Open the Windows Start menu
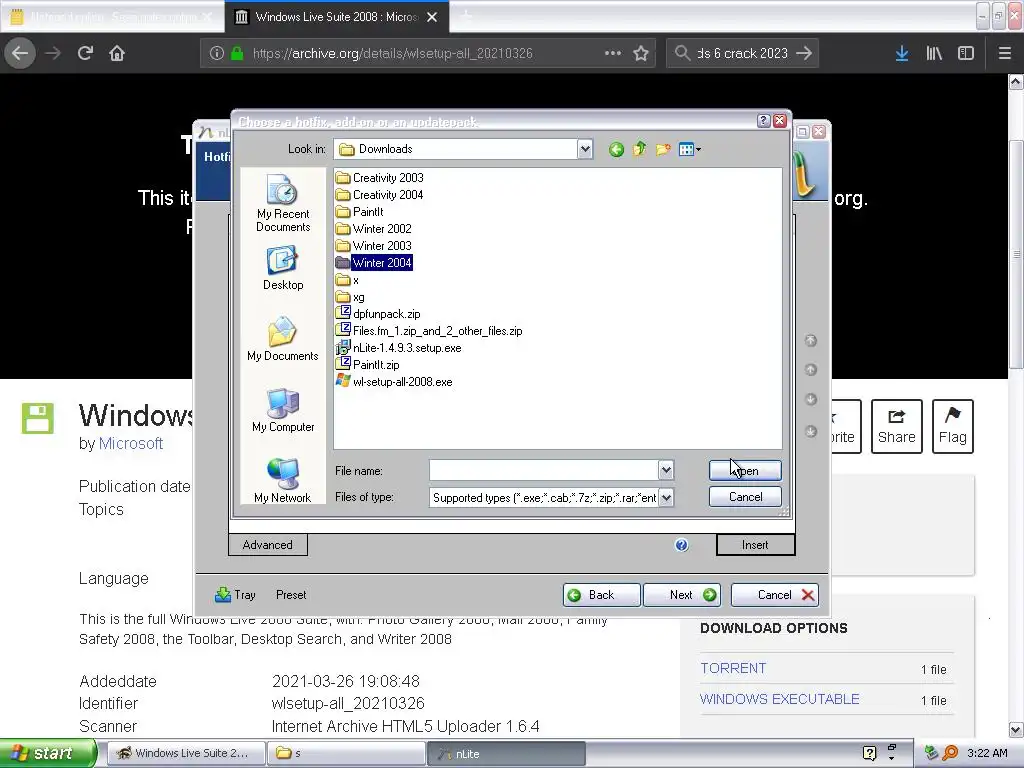Image resolution: width=1024 pixels, height=768 pixels. coord(47,754)
